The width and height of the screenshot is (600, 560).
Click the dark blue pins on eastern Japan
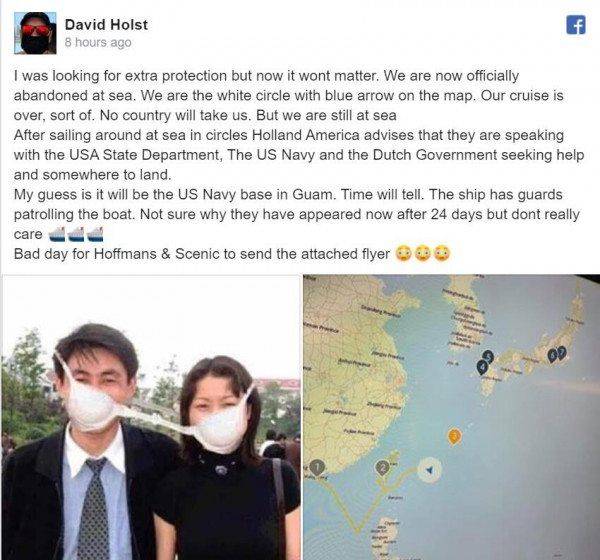pyautogui.click(x=556, y=354)
